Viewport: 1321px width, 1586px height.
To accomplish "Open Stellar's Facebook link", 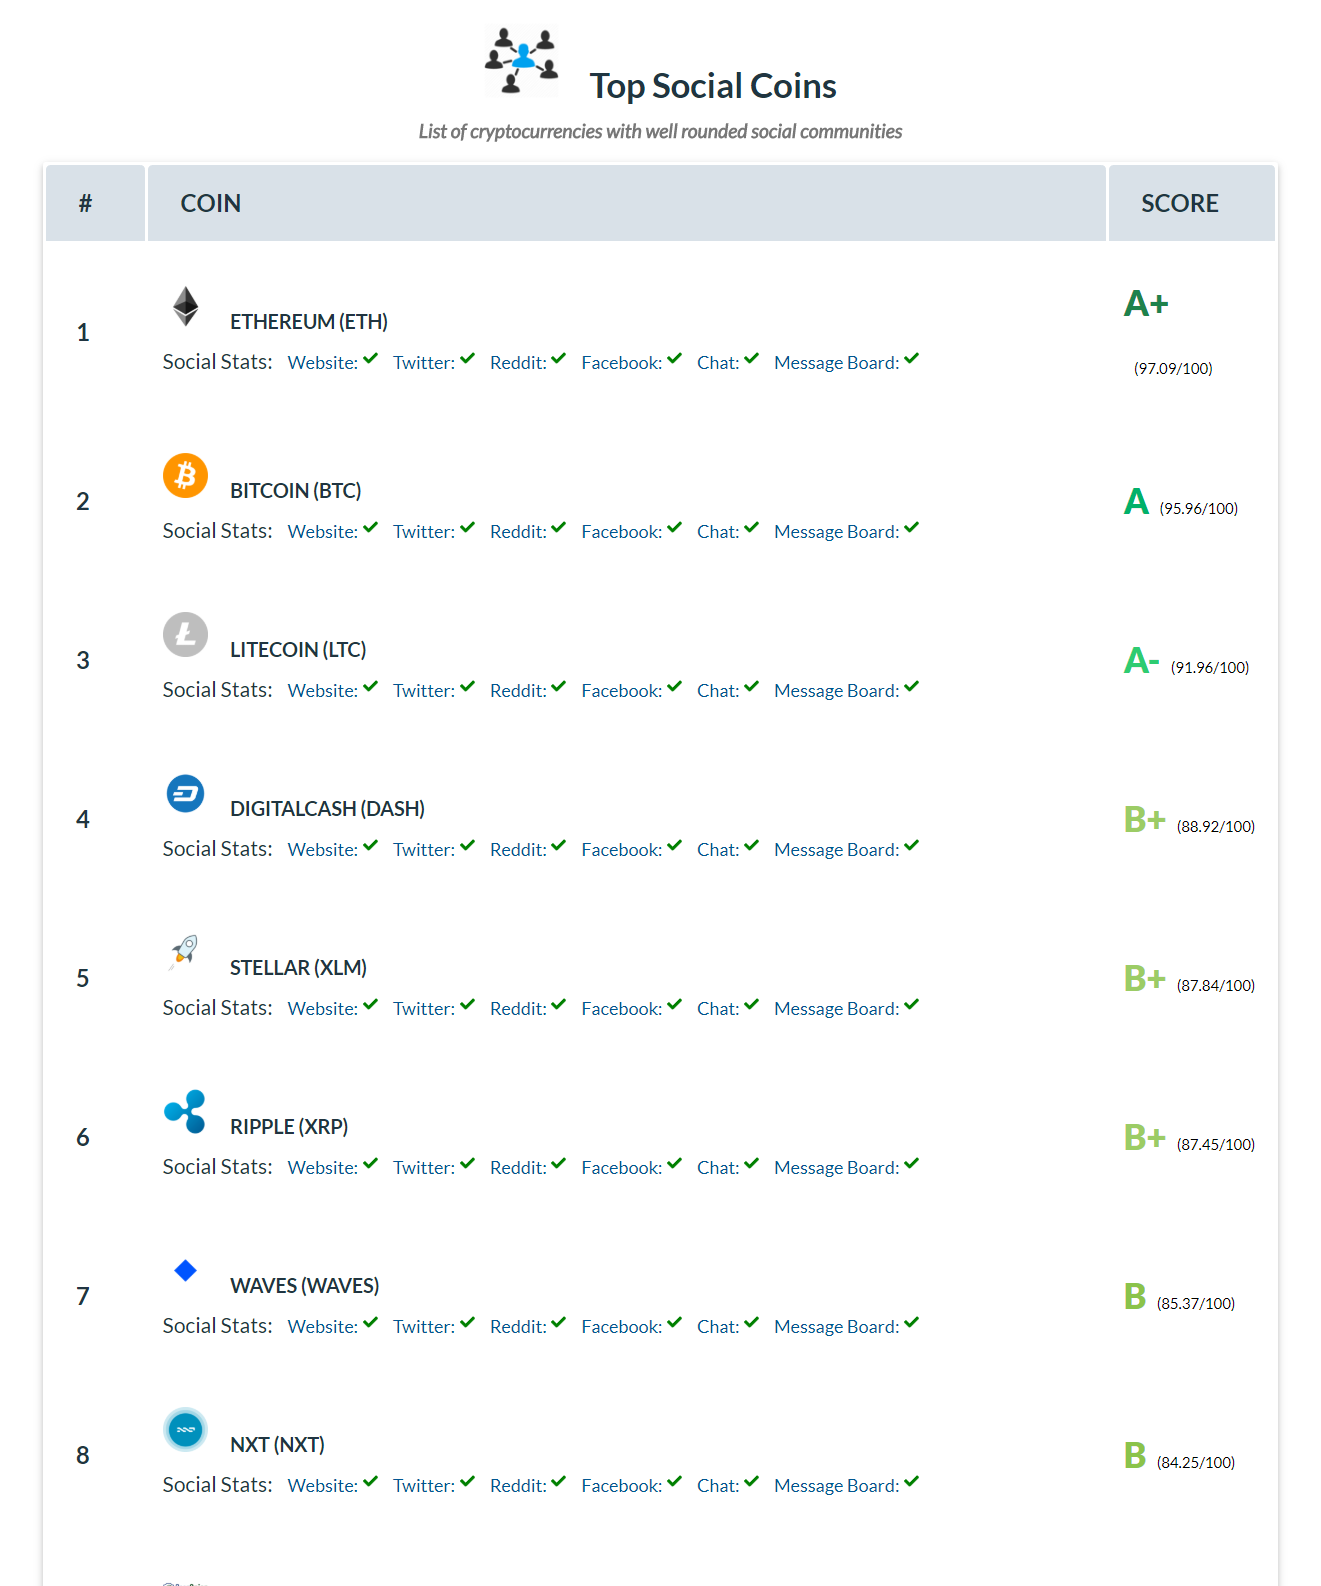I will point(622,1009).
